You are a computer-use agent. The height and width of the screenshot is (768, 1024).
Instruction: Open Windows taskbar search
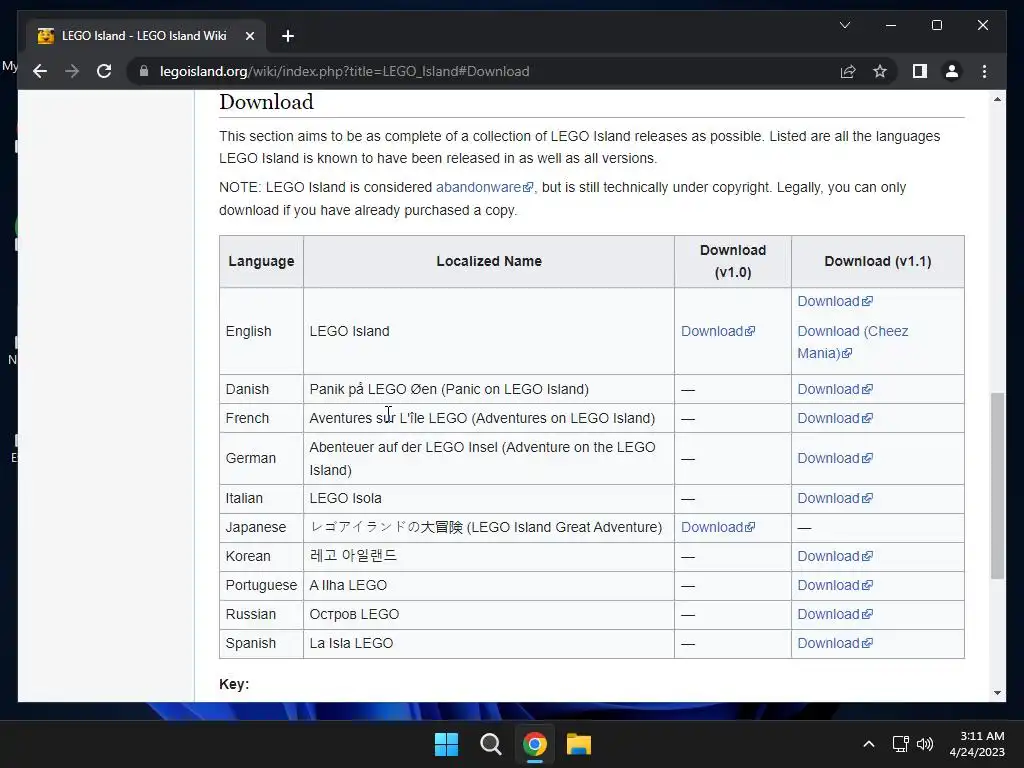pos(490,744)
